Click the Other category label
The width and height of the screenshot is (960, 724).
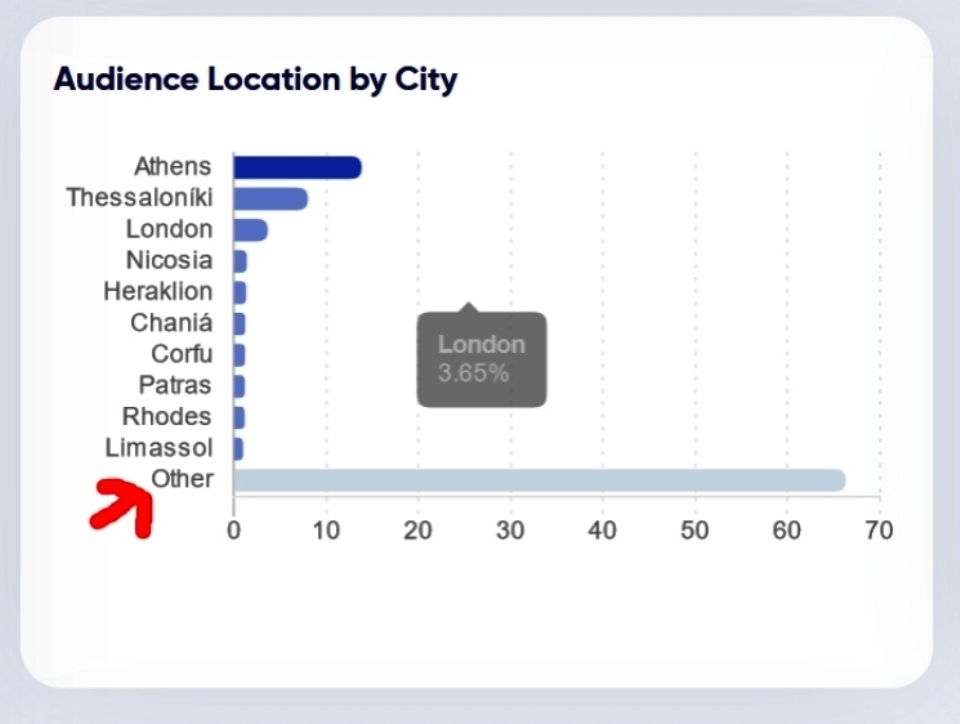182,479
